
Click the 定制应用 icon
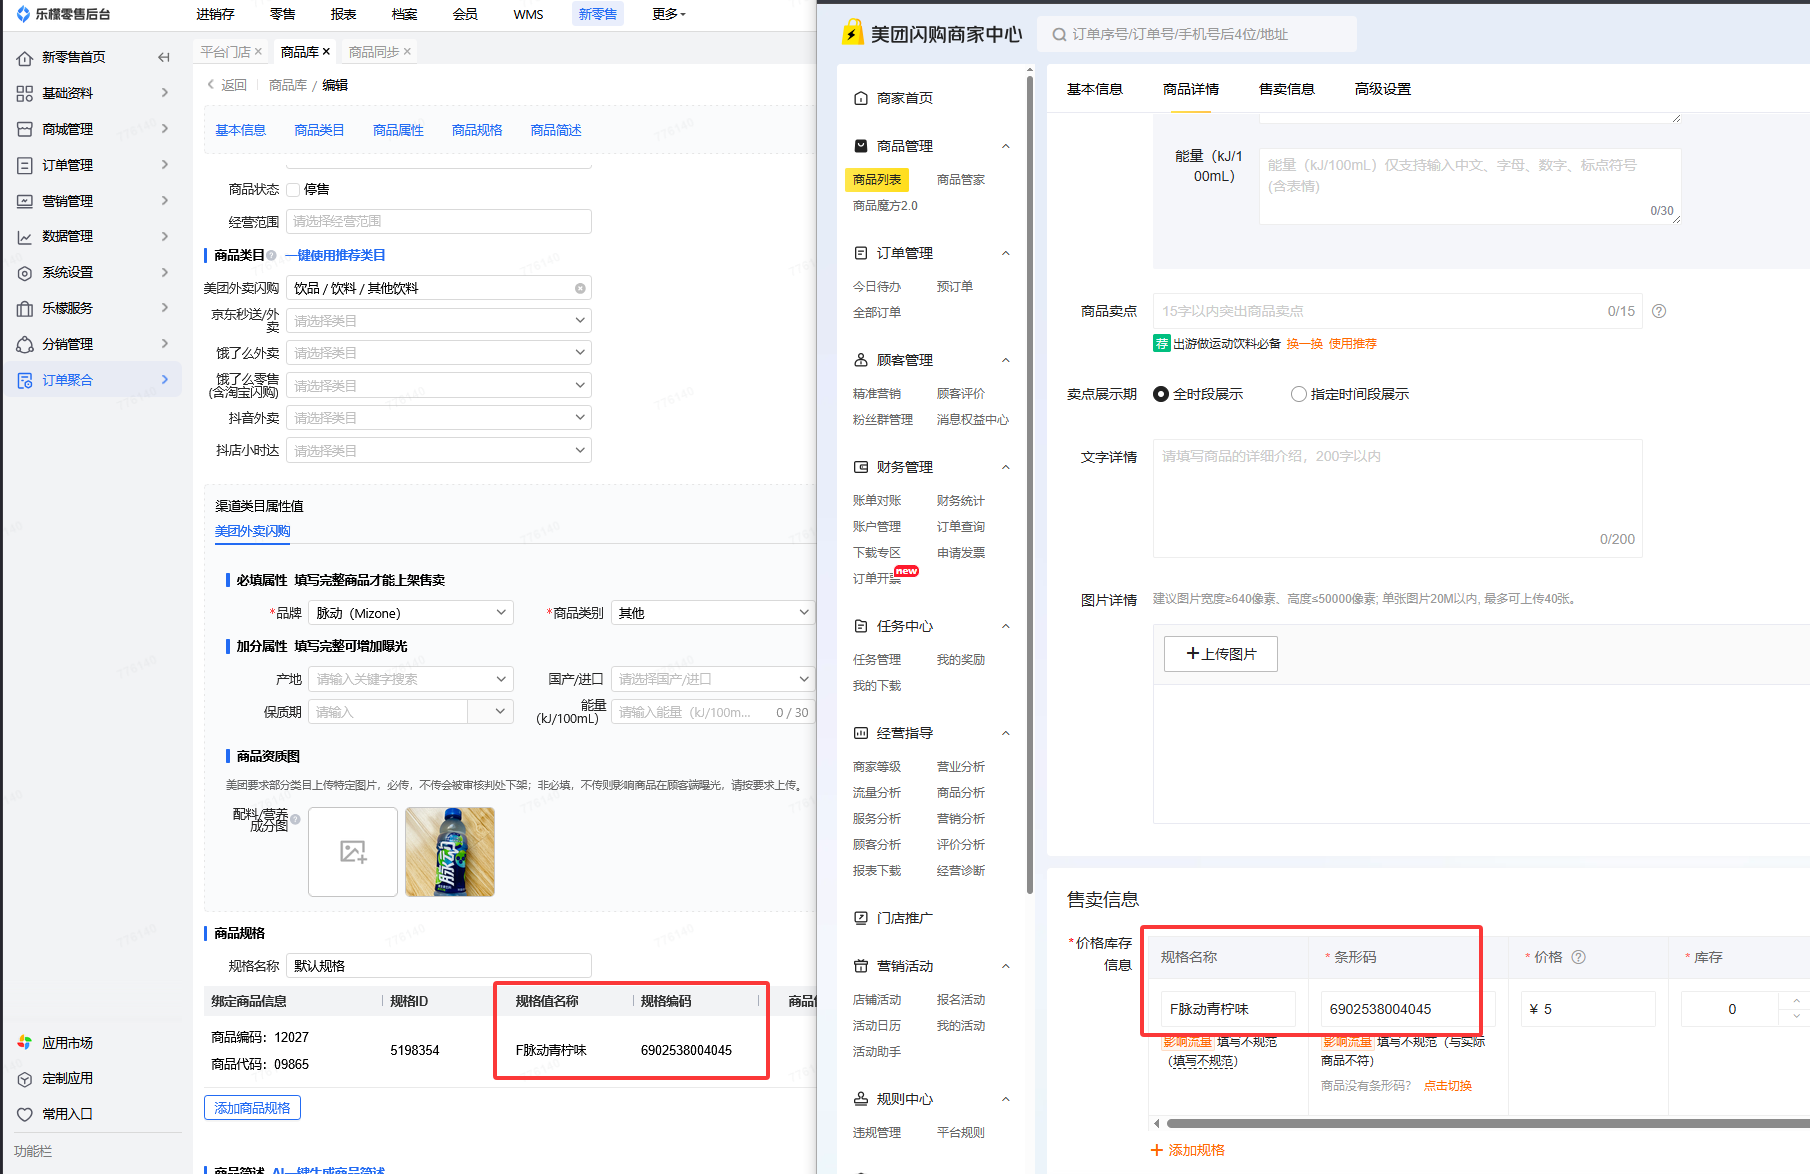(25, 1079)
